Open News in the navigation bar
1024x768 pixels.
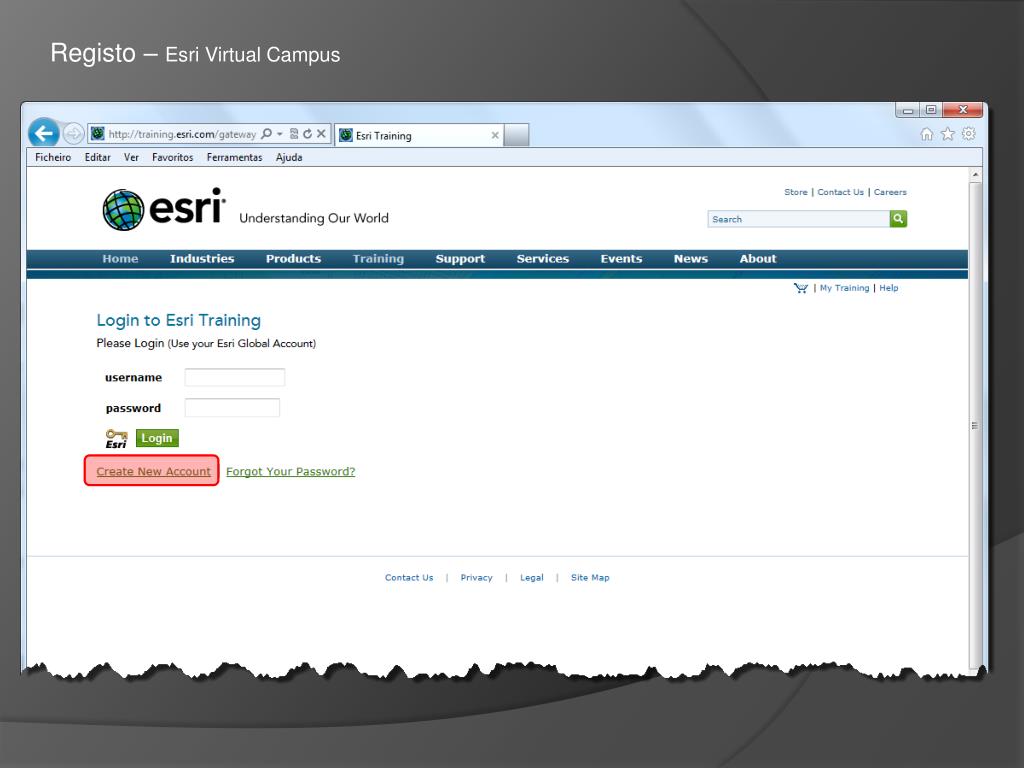coord(691,259)
